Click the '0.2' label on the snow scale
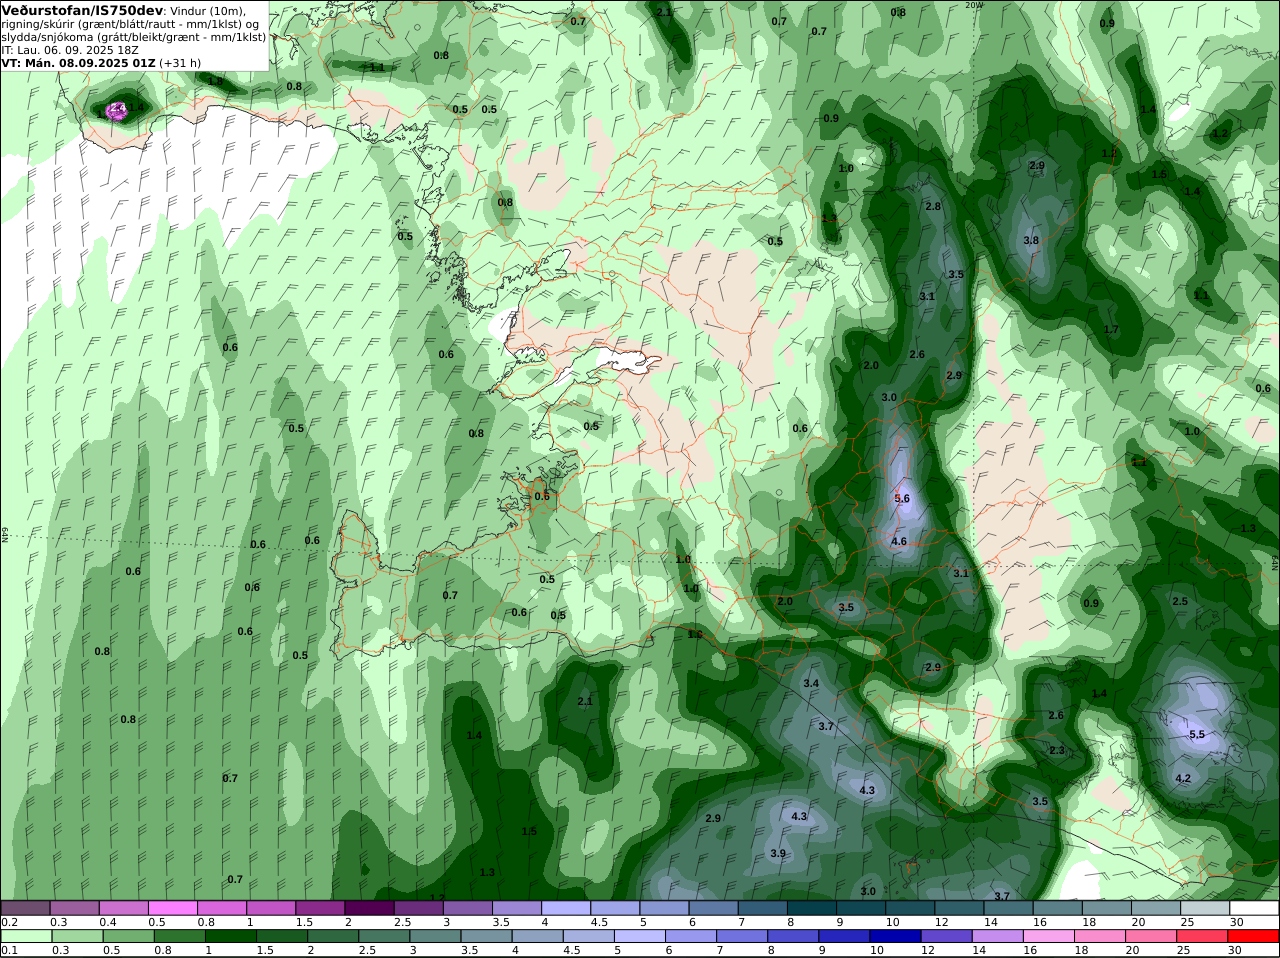Viewport: 1280px width, 958px height. [9, 922]
